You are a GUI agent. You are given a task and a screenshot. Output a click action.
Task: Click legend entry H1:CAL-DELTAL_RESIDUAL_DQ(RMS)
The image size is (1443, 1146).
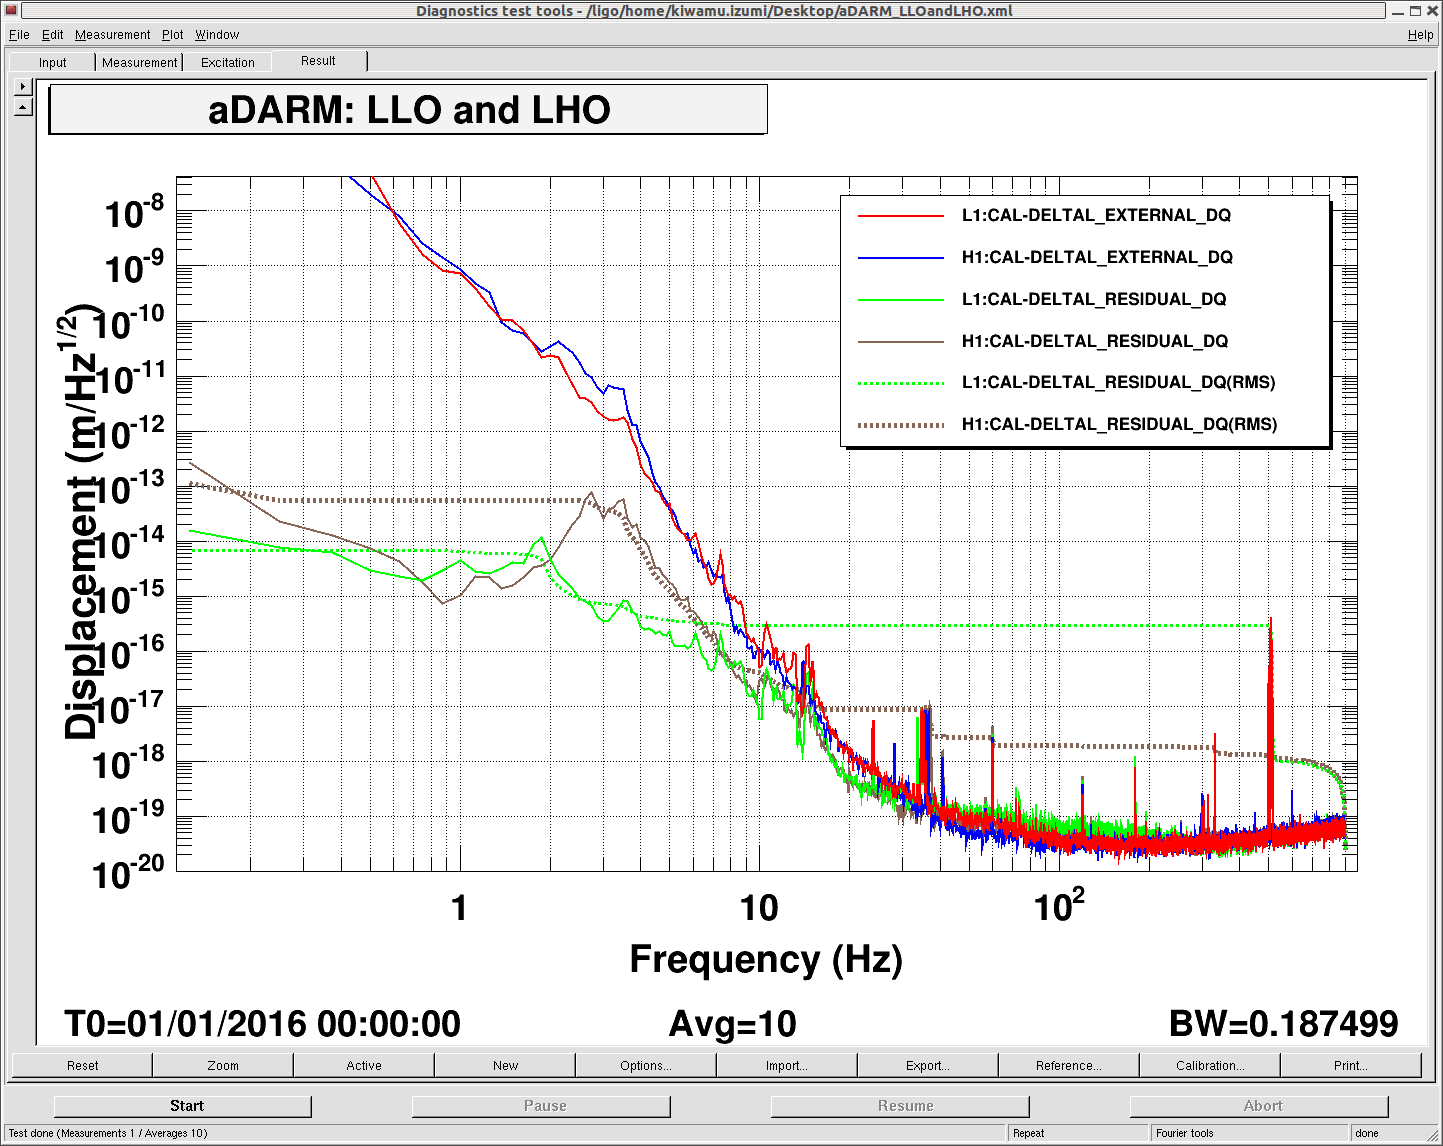[x=1119, y=424]
